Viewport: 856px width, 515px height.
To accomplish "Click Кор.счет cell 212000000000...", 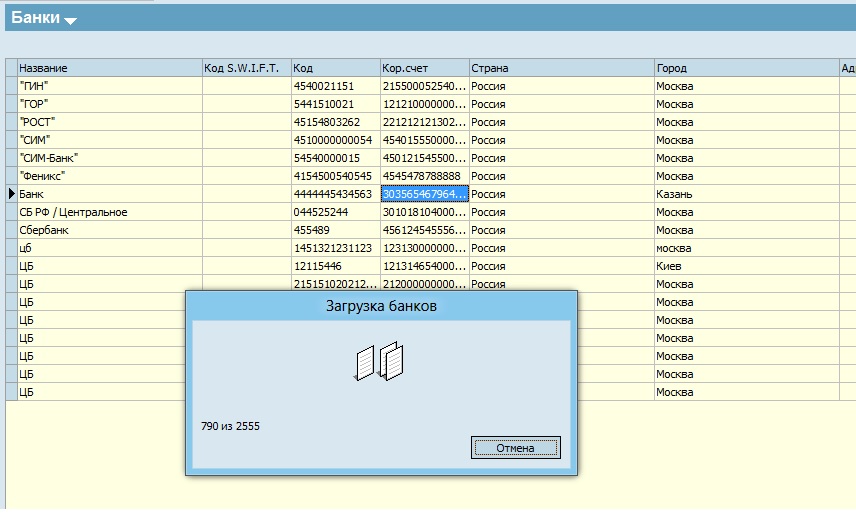I will coord(425,284).
